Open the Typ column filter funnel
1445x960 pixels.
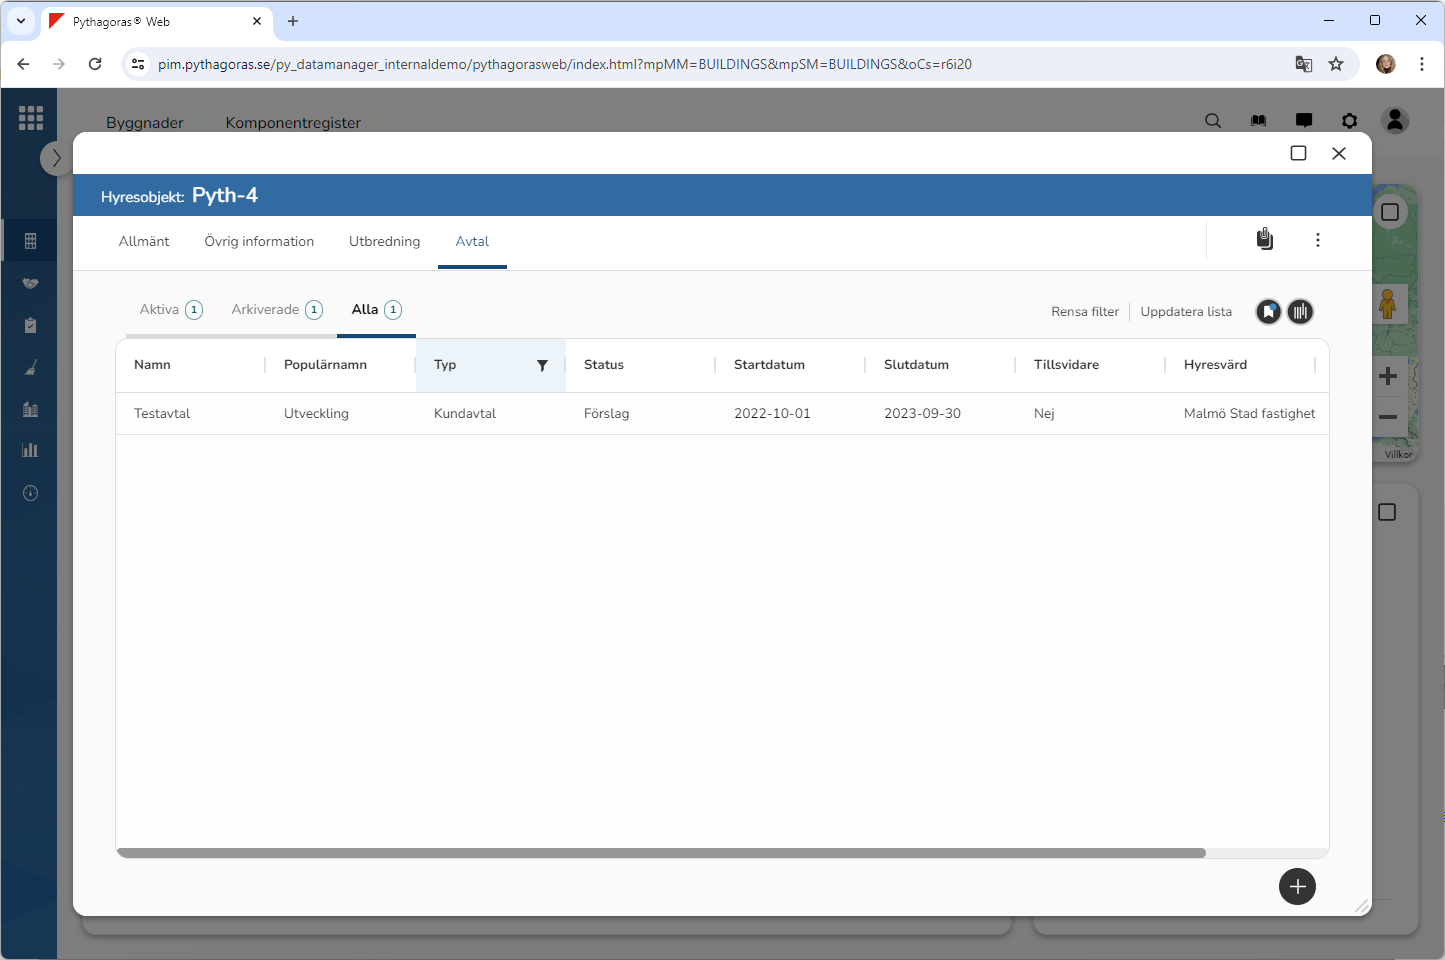[542, 366]
